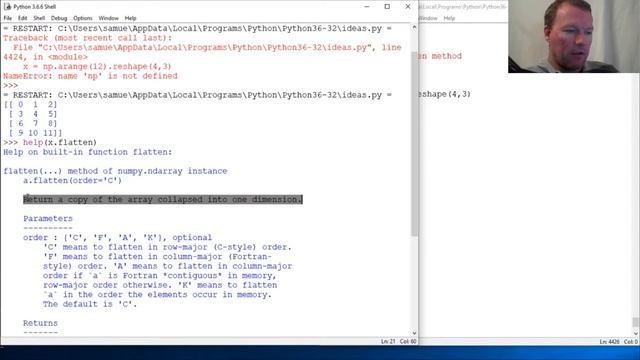Screen dimensions: 640x360
Task: Click the 'flatten(...) method of numpy.ndarray instance' line
Action: coord(115,171)
